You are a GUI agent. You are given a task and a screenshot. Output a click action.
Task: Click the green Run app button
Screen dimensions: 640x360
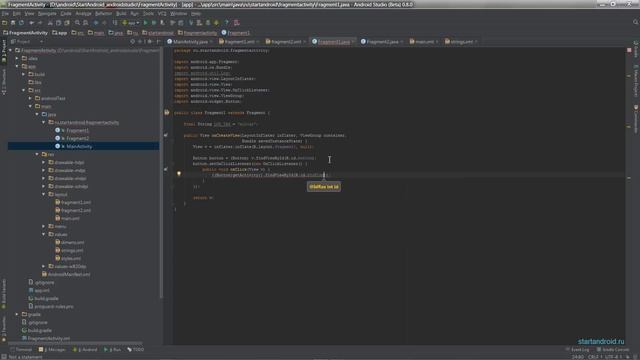point(145,23)
